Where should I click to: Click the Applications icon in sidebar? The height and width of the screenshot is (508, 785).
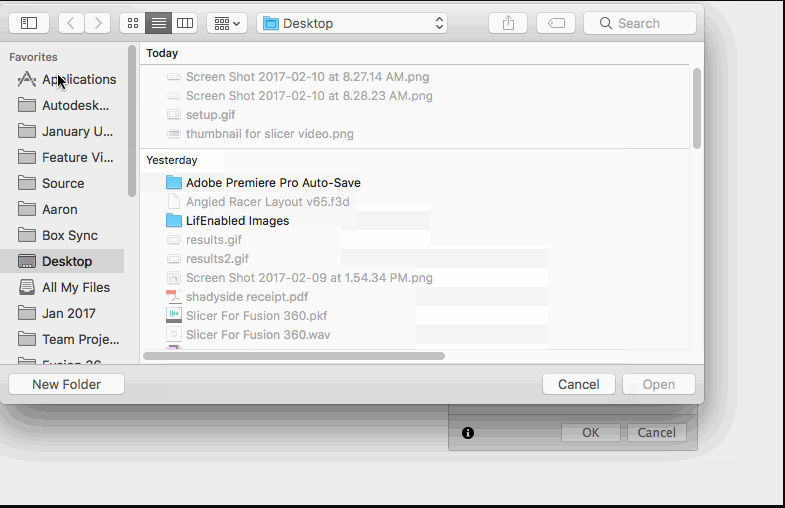coord(27,79)
